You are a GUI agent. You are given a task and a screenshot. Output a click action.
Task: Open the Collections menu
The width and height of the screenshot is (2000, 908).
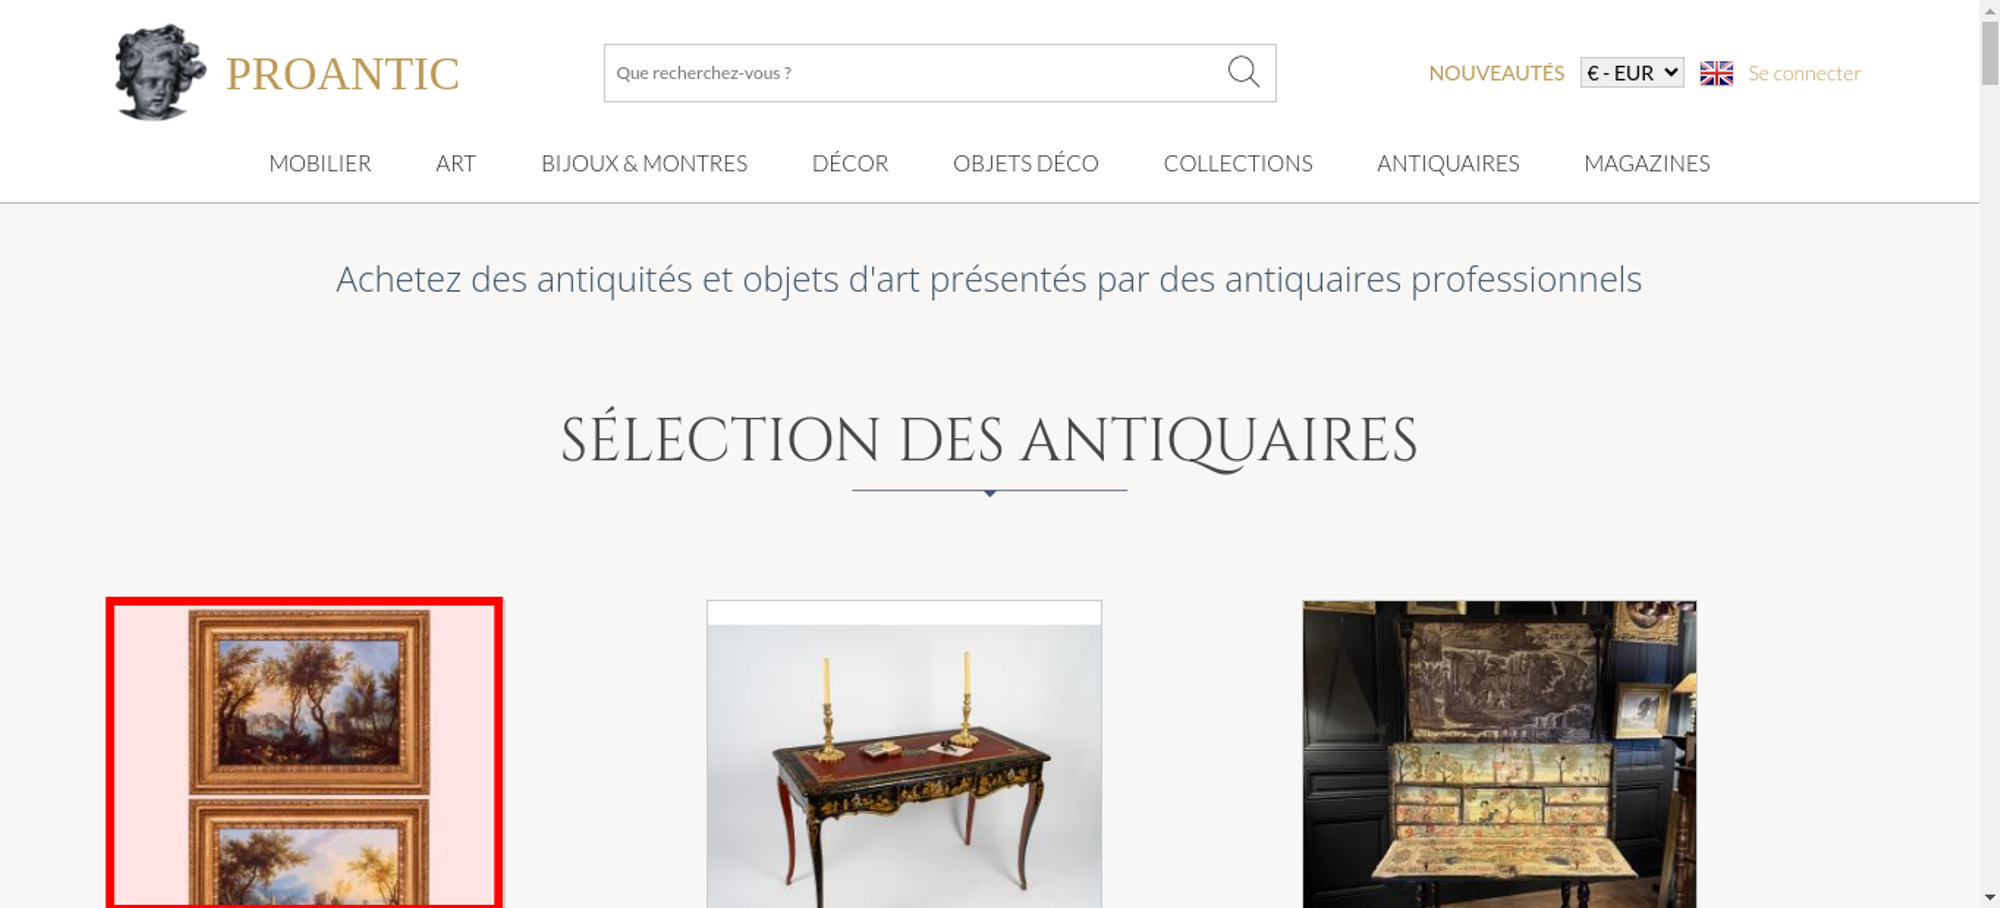click(x=1238, y=163)
